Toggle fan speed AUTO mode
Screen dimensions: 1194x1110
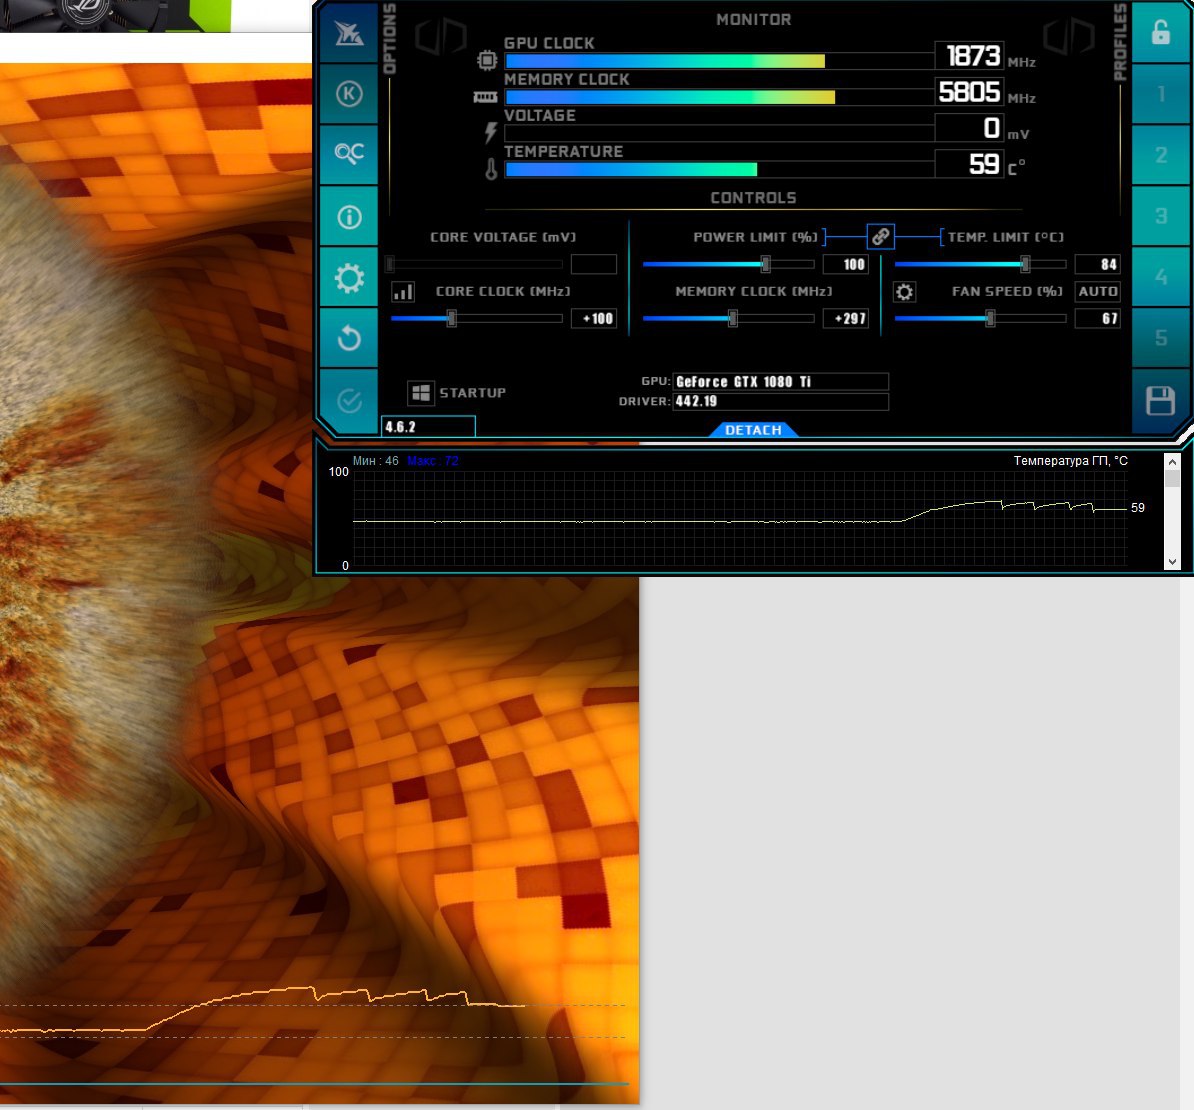click(x=1097, y=292)
